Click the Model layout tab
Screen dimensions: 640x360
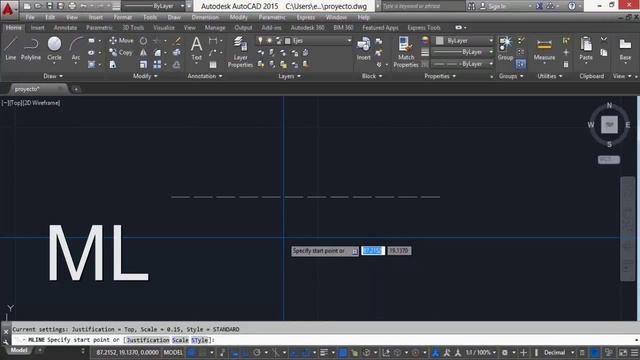click(x=19, y=350)
